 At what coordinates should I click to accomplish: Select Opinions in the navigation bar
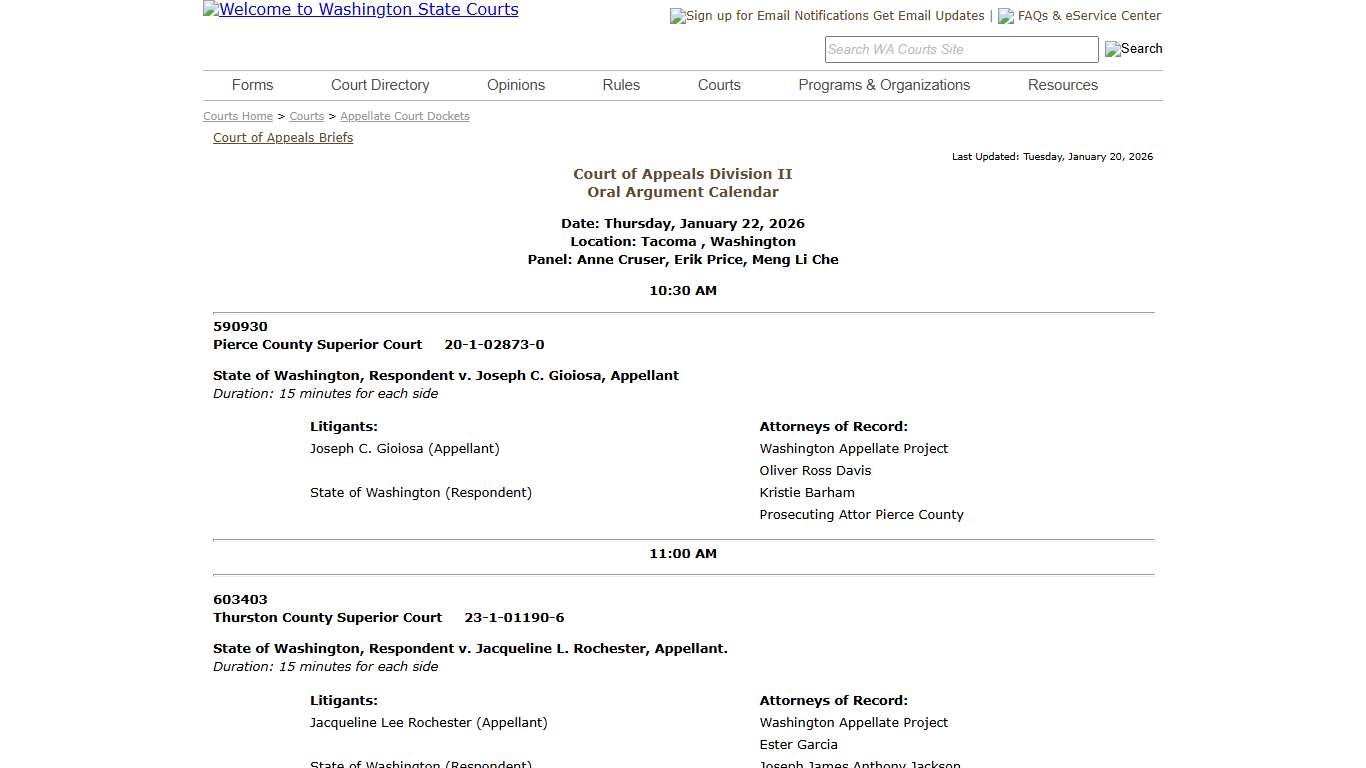click(515, 85)
